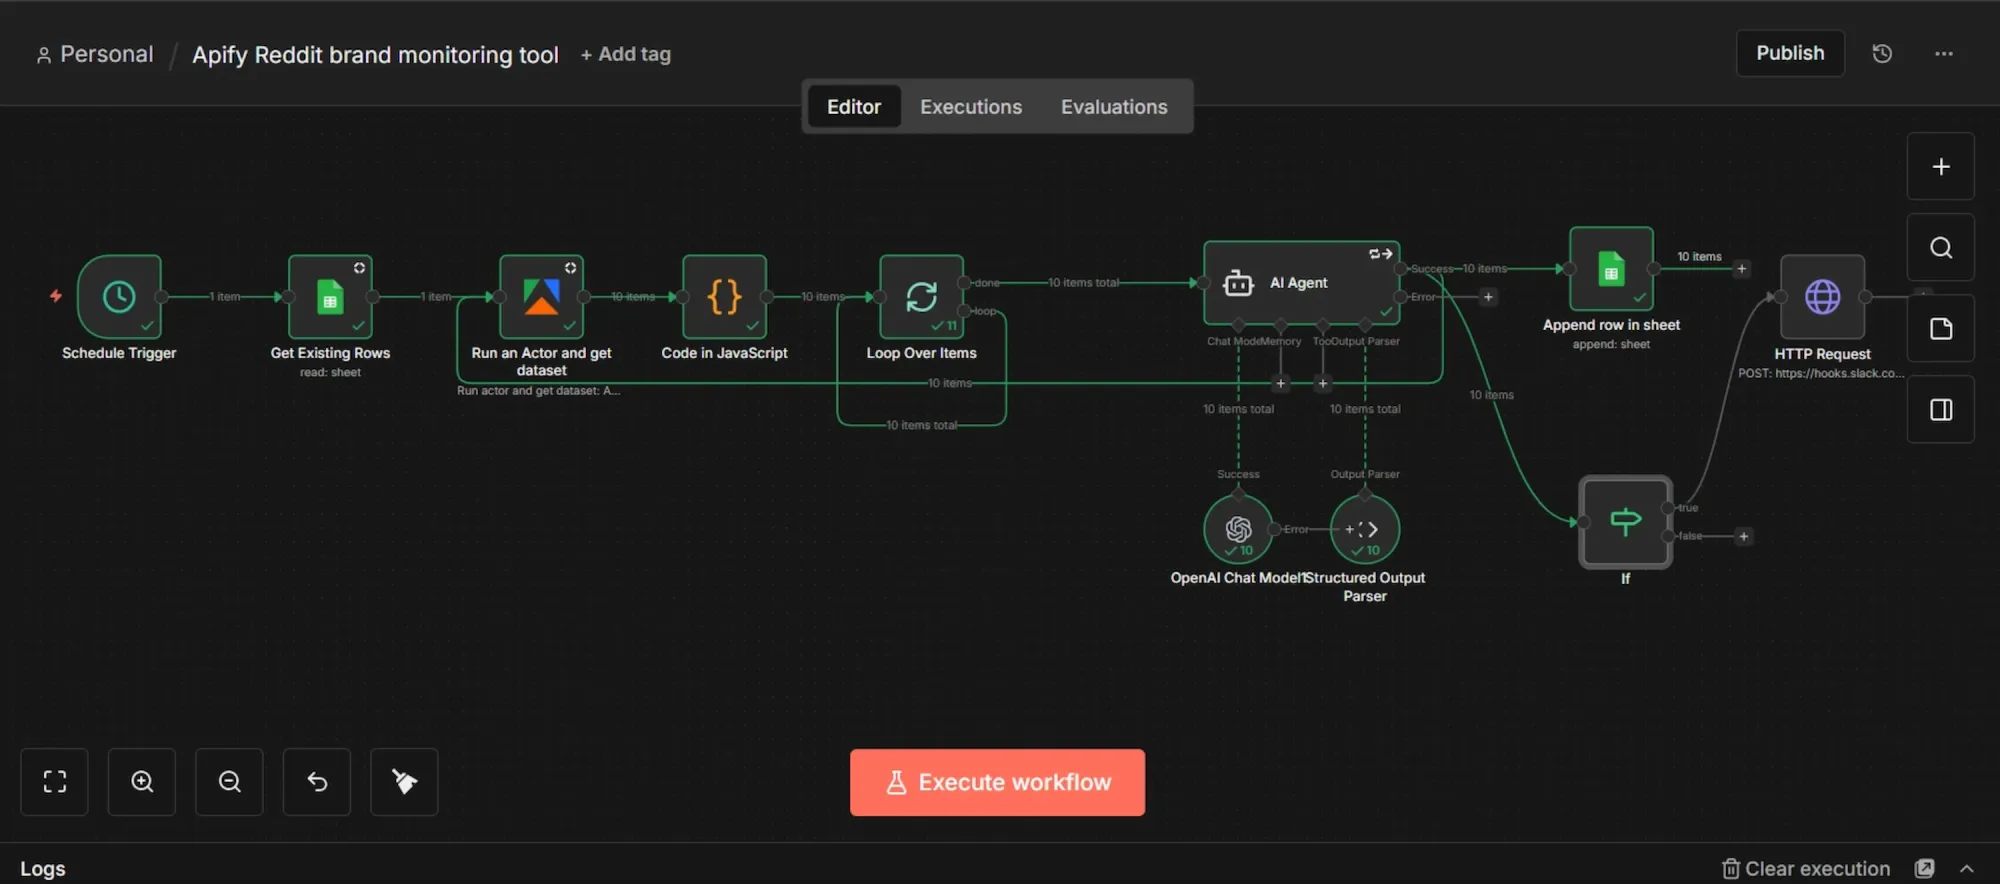
Task: Pop out the logs panel
Action: point(1924,868)
